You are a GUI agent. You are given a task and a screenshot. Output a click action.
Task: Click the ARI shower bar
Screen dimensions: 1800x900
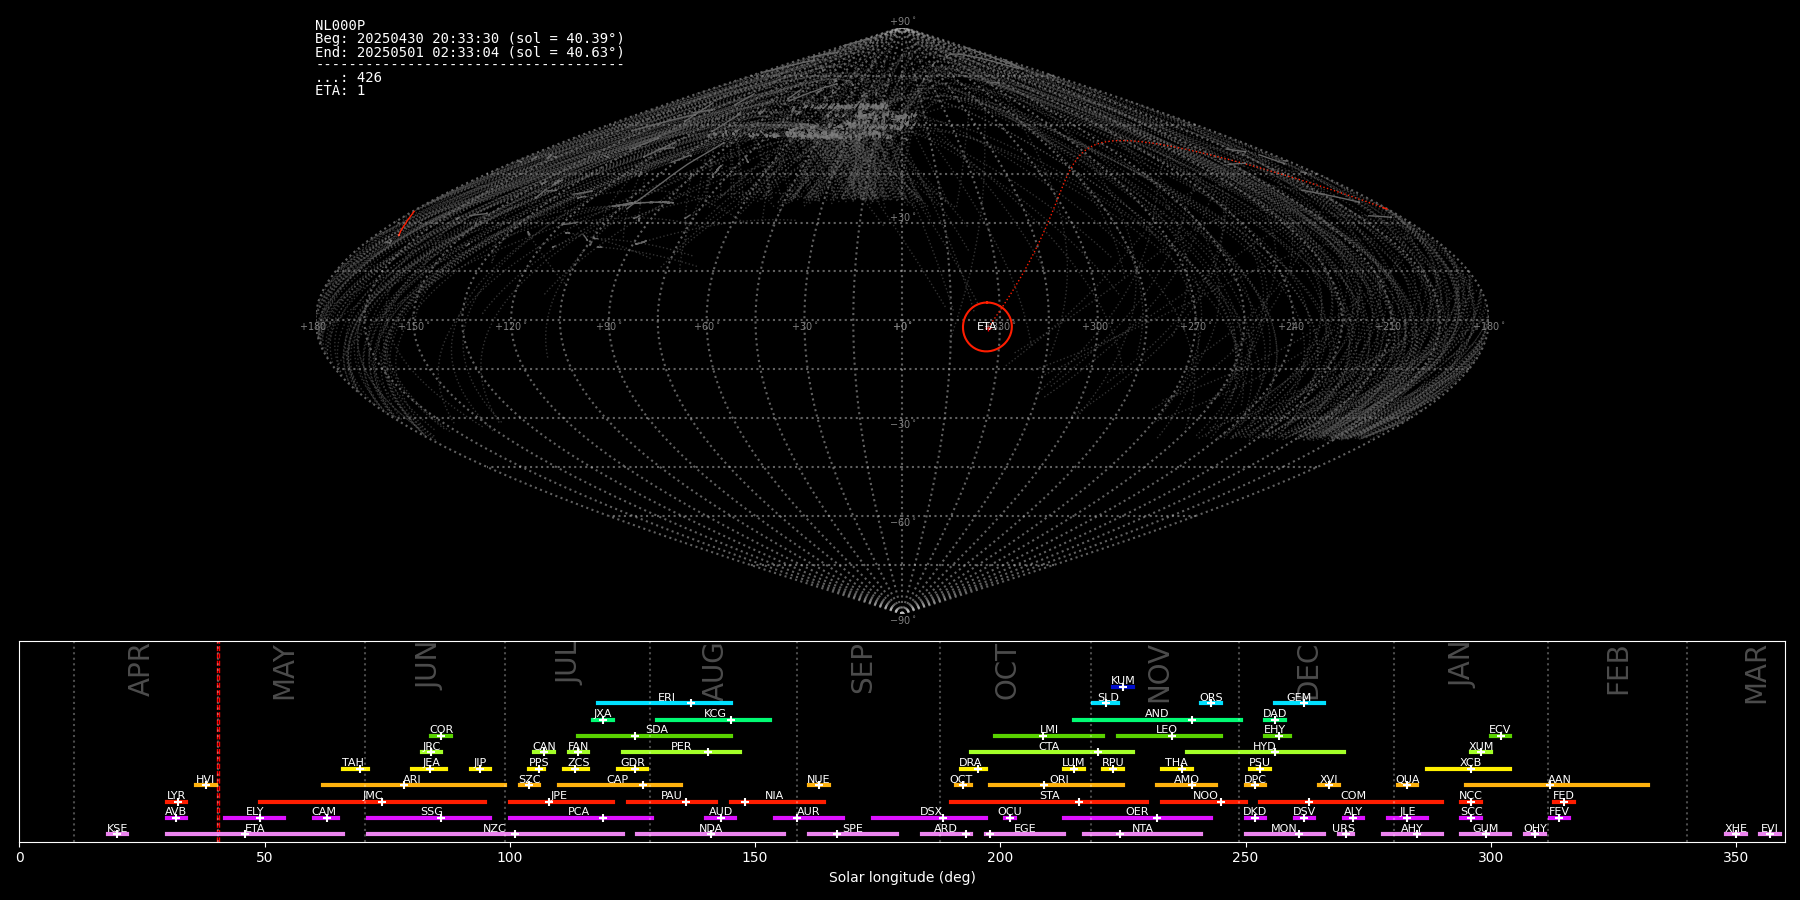[414, 785]
